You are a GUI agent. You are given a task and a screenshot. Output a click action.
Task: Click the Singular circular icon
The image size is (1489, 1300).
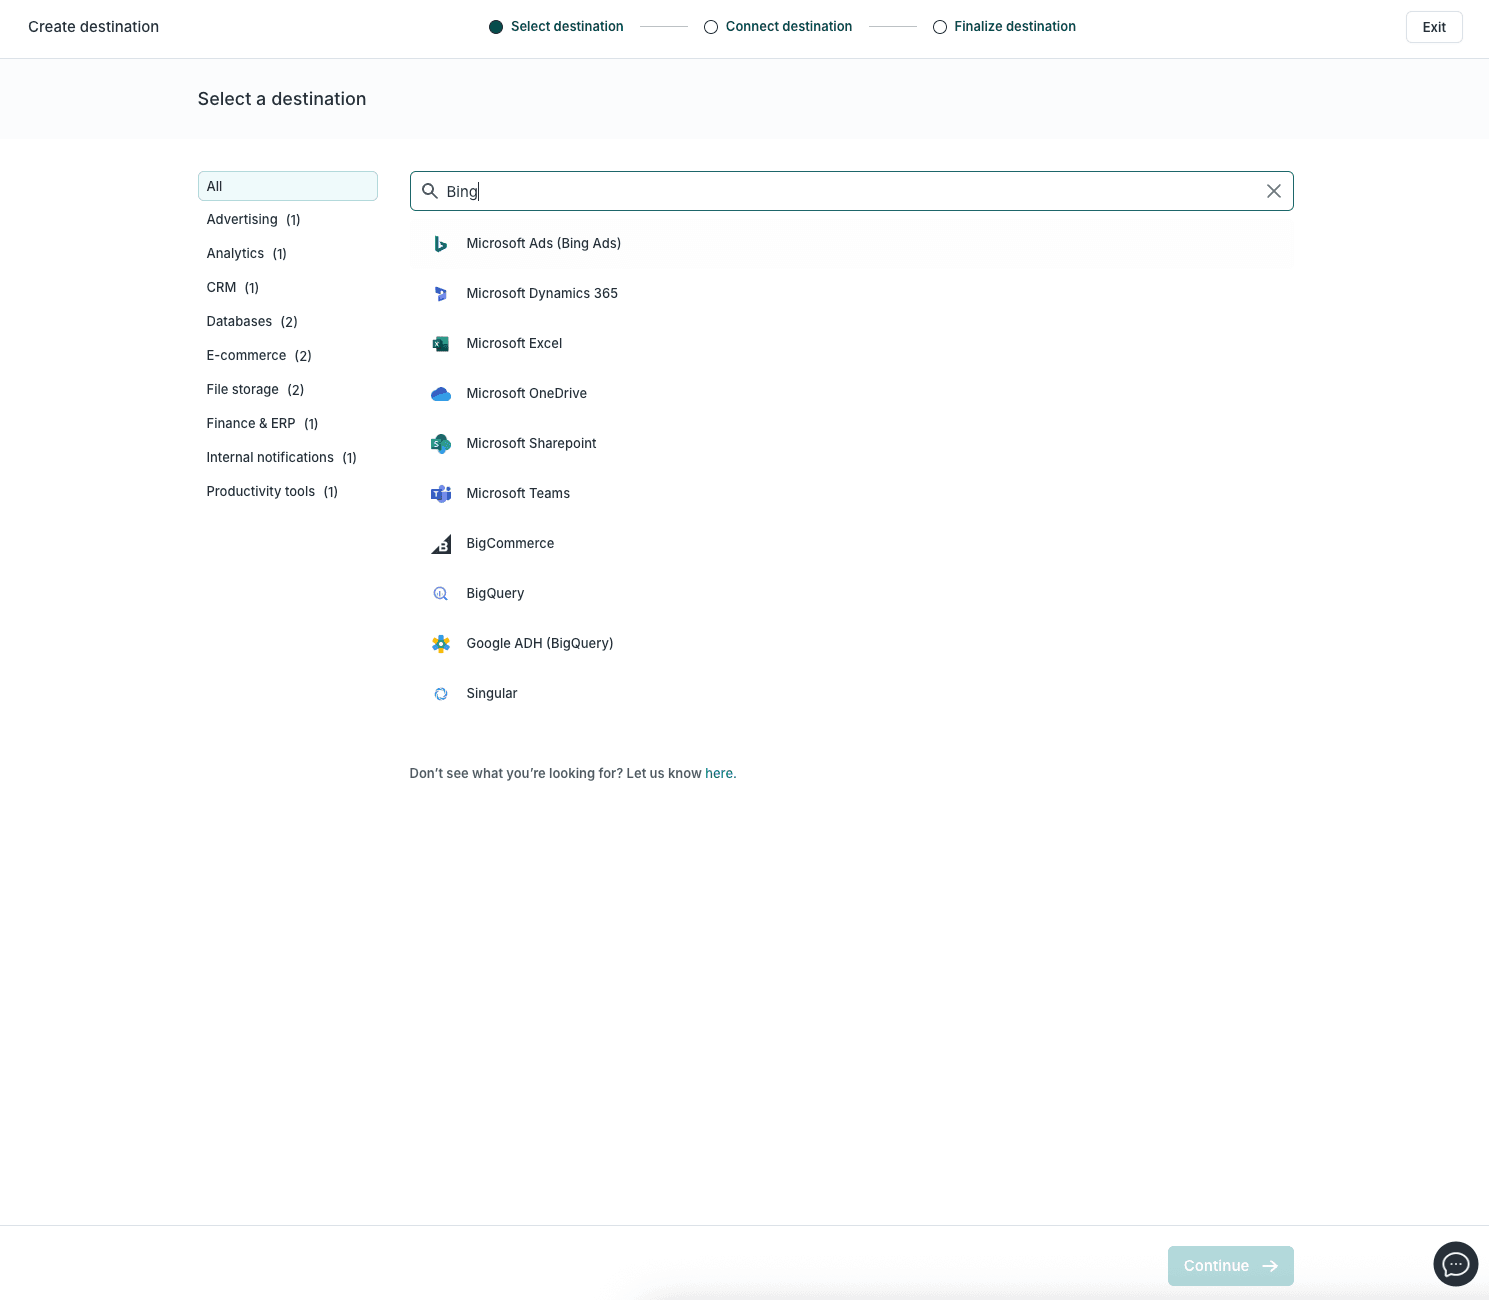click(441, 693)
